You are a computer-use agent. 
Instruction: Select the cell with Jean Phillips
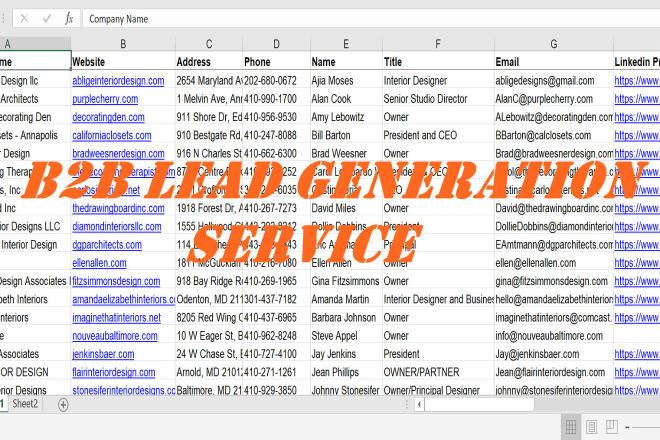(346, 372)
